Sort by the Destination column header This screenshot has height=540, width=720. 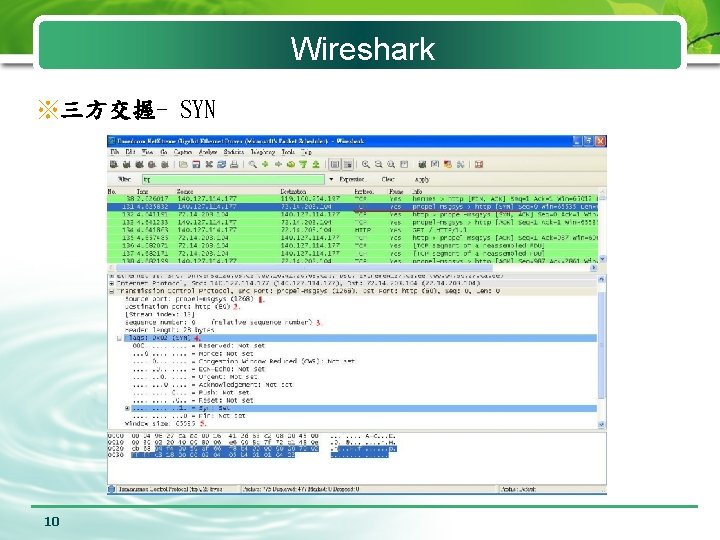coord(293,191)
